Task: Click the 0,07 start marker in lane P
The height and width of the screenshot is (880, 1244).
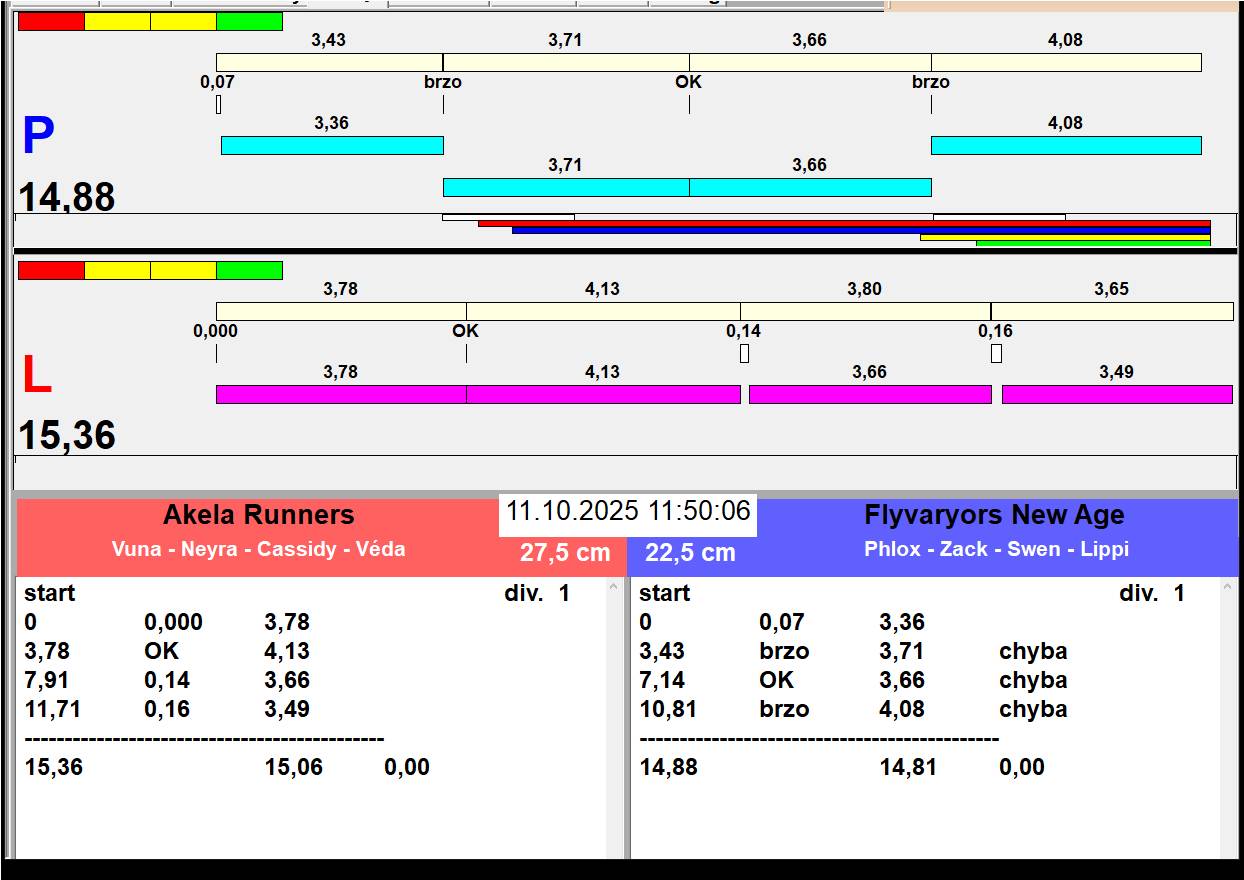Action: coord(218,104)
